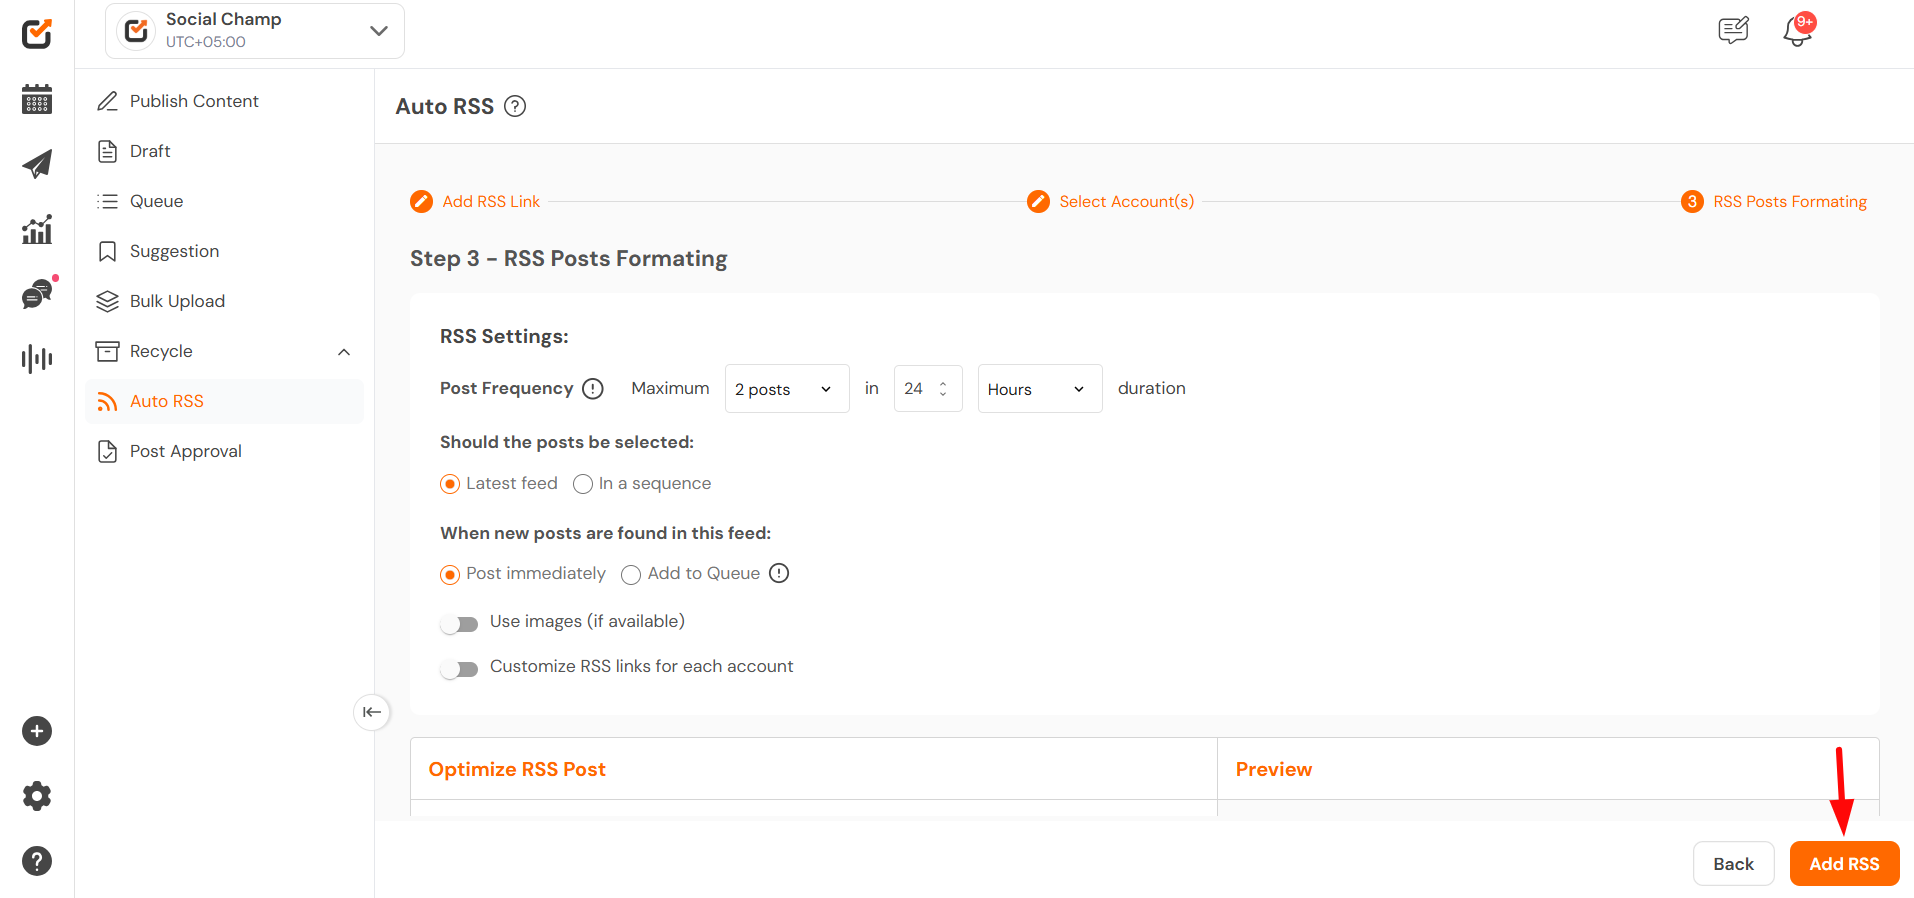This screenshot has height=898, width=1914.
Task: Collapse the sidebar with the arrow button
Action: (372, 712)
